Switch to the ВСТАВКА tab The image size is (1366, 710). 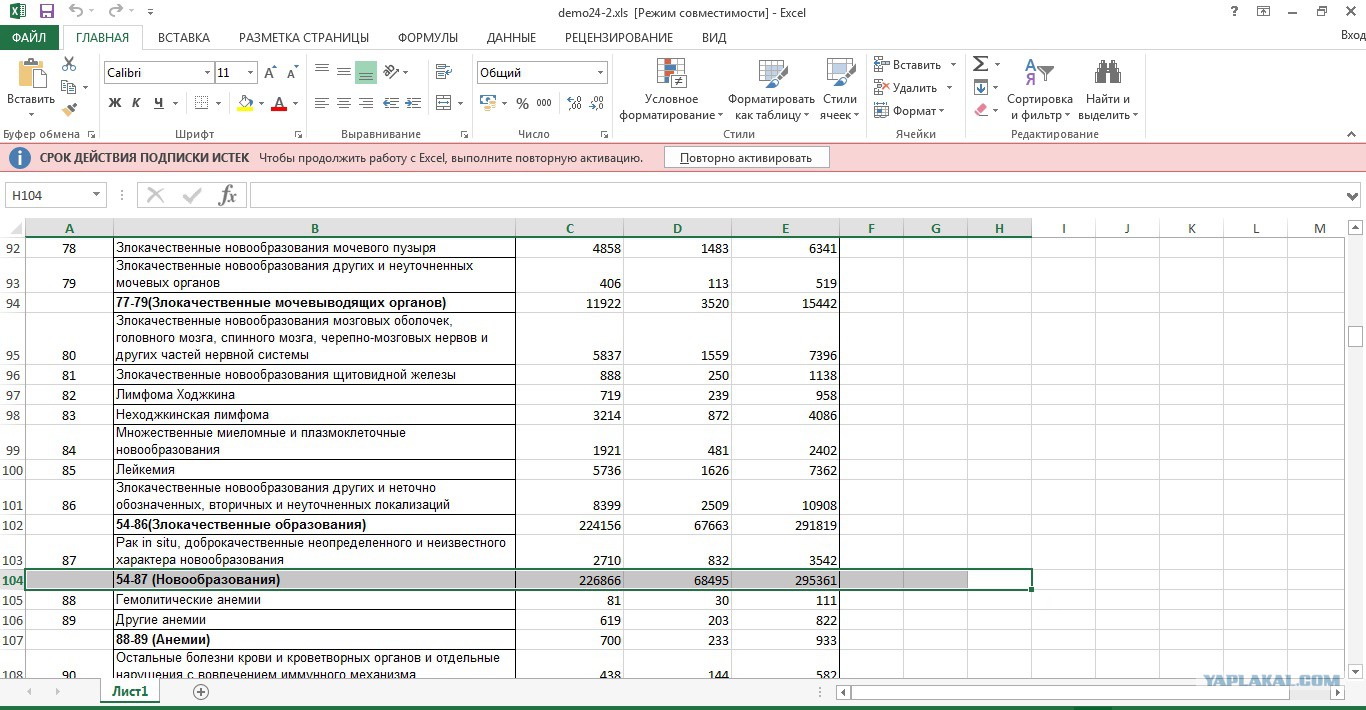184,38
